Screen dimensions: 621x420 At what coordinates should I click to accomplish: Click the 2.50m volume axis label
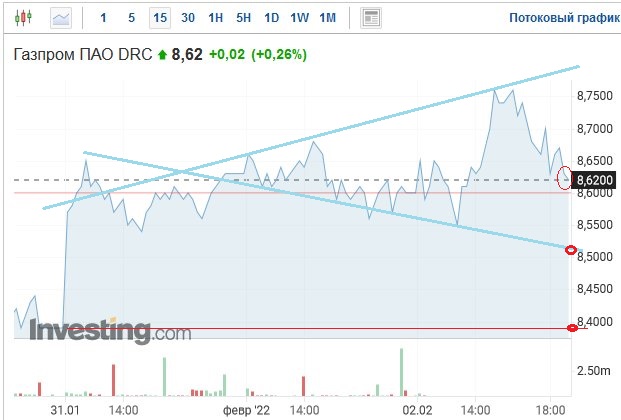pos(594,371)
